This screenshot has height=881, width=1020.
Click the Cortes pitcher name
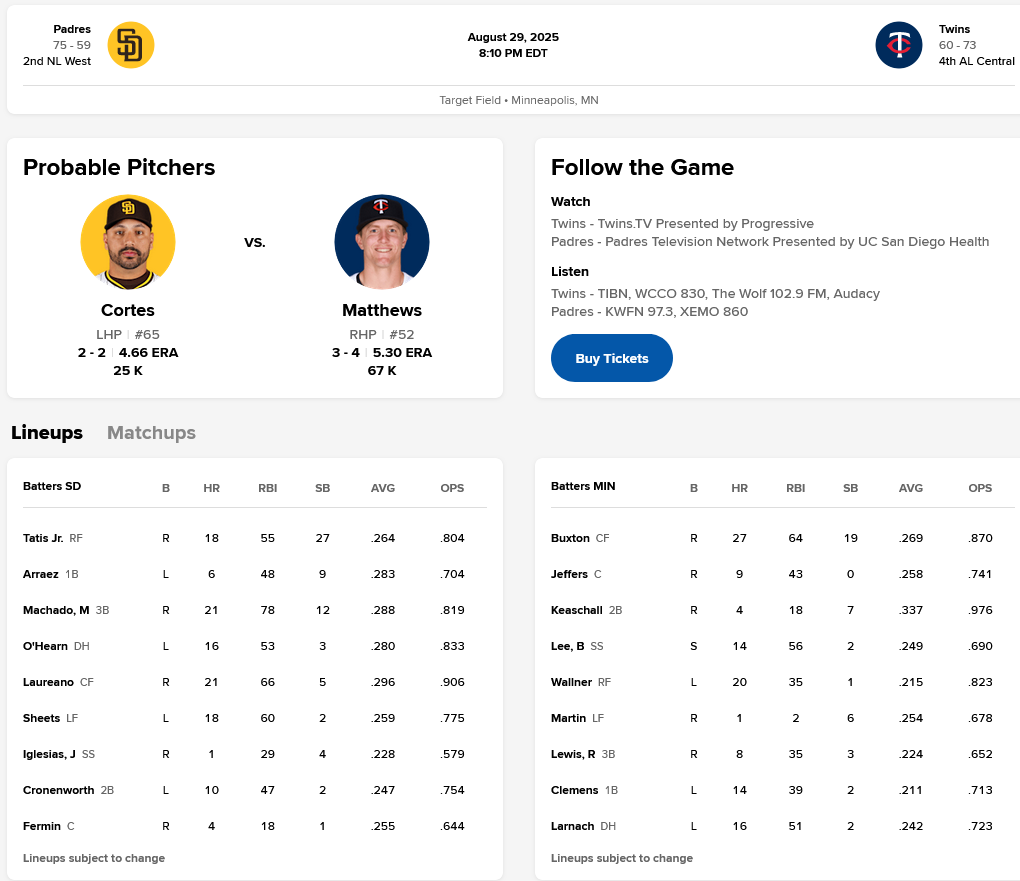coord(128,310)
